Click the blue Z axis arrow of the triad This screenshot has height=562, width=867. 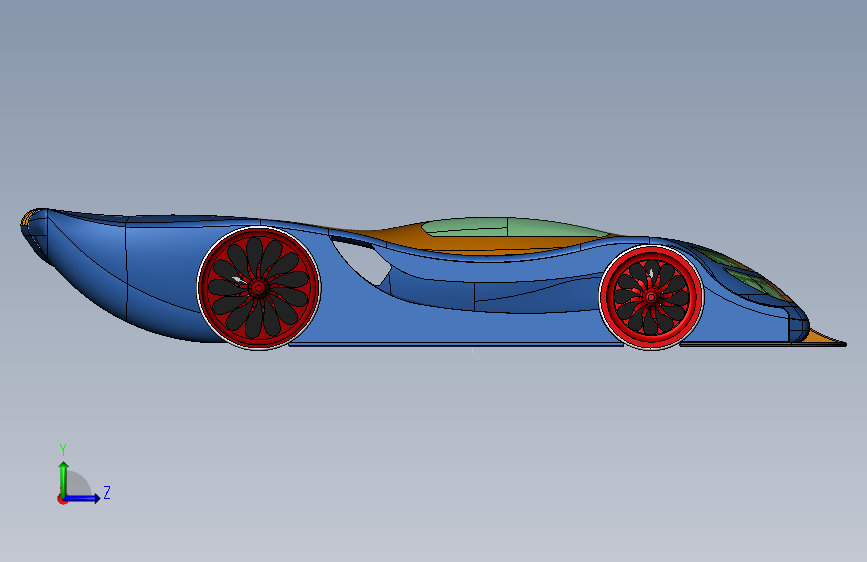click(x=83, y=498)
